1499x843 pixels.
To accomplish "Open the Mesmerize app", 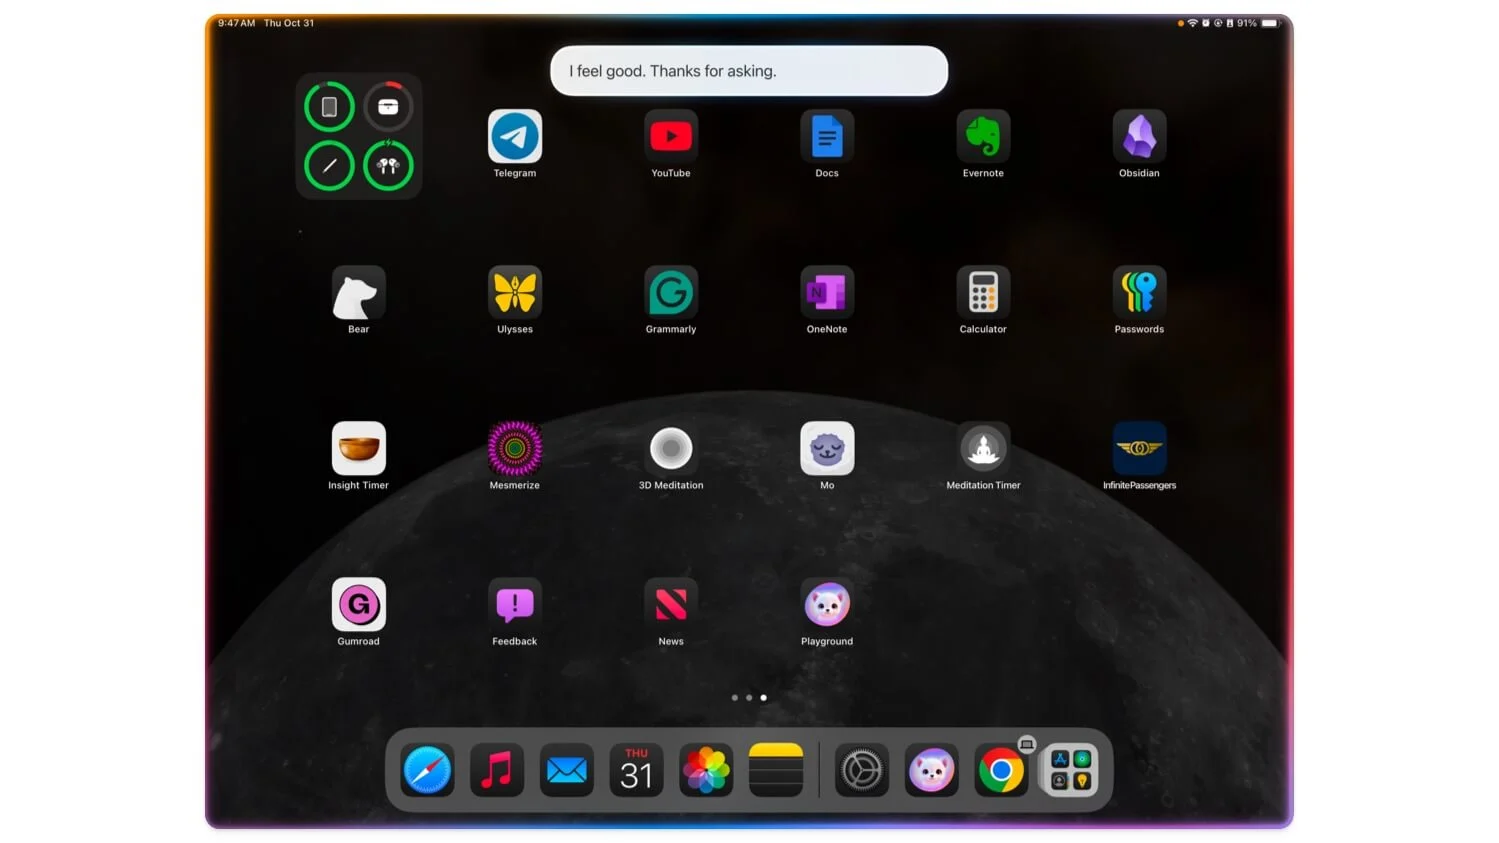I will (x=514, y=449).
